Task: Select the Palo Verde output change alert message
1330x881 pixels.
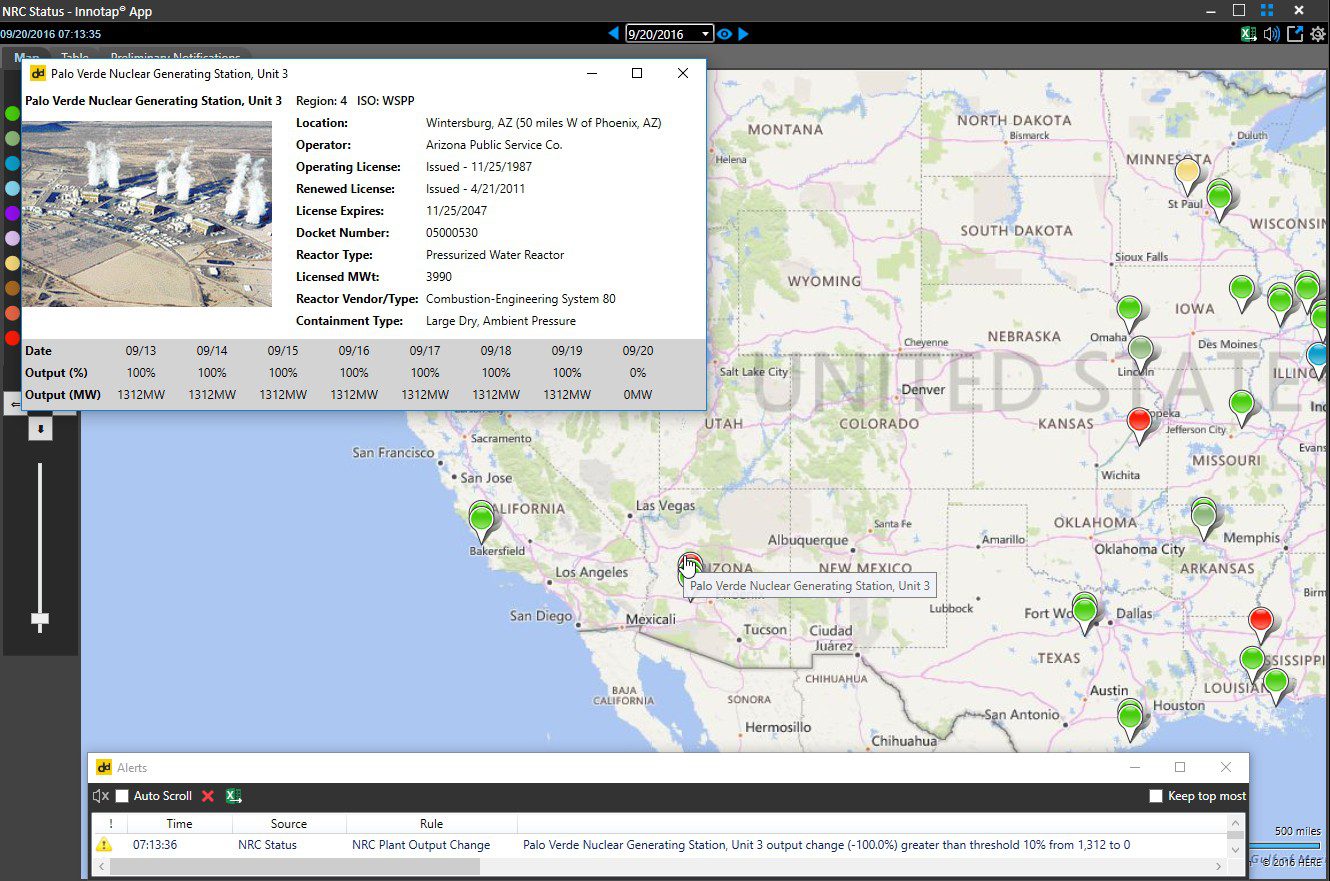Action: (826, 845)
